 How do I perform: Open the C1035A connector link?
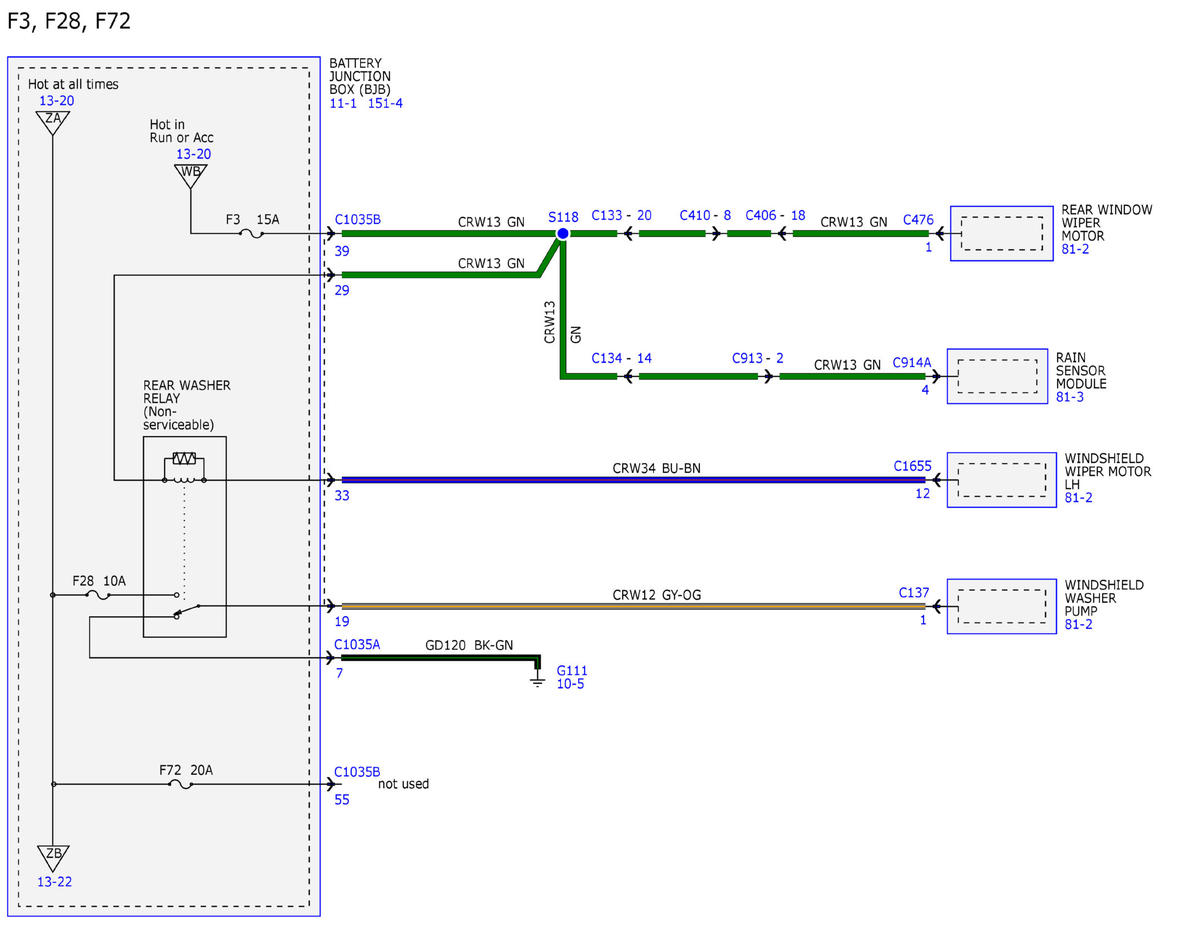(x=357, y=645)
